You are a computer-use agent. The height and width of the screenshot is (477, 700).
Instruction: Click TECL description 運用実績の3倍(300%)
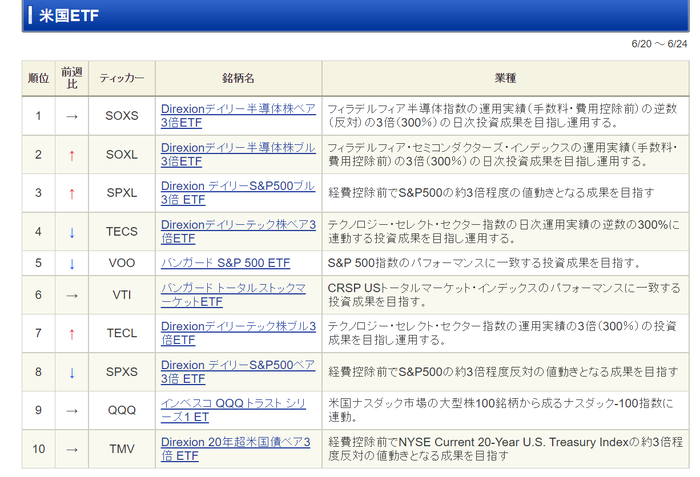[502, 333]
